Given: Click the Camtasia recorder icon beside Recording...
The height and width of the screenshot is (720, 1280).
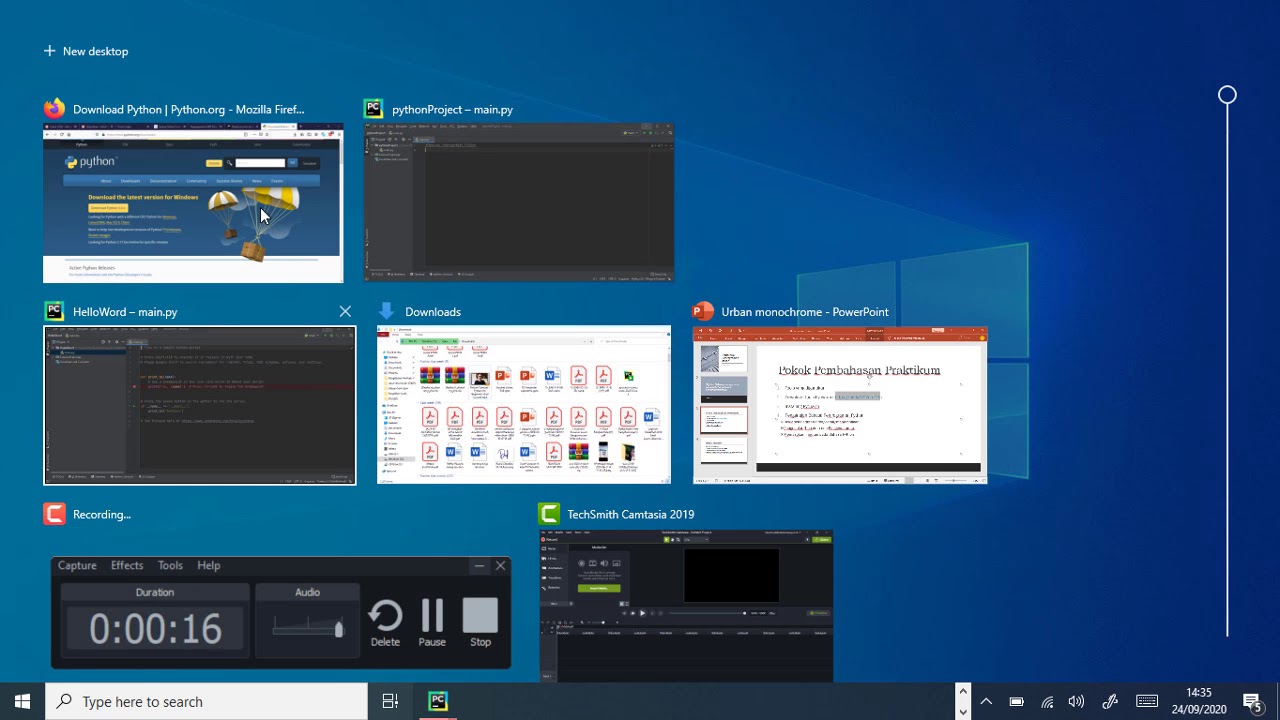Looking at the screenshot, I should pos(54,514).
